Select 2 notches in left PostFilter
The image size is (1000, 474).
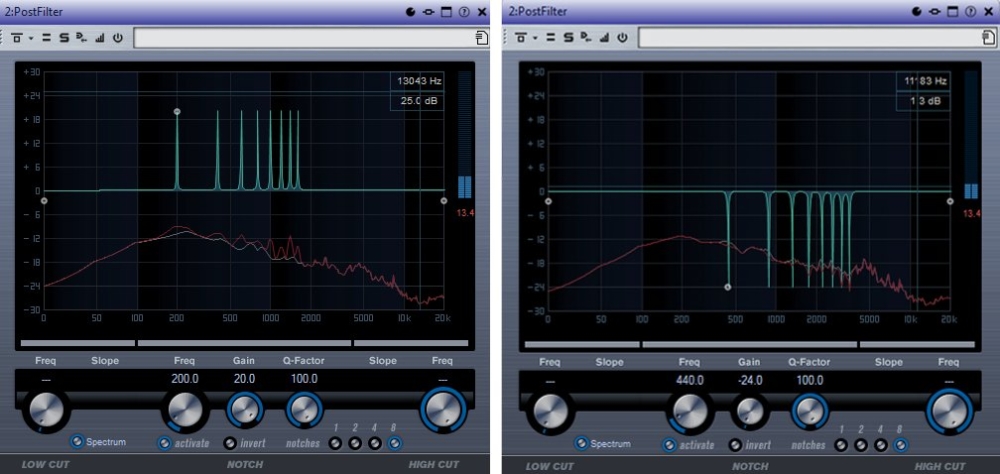click(x=355, y=443)
